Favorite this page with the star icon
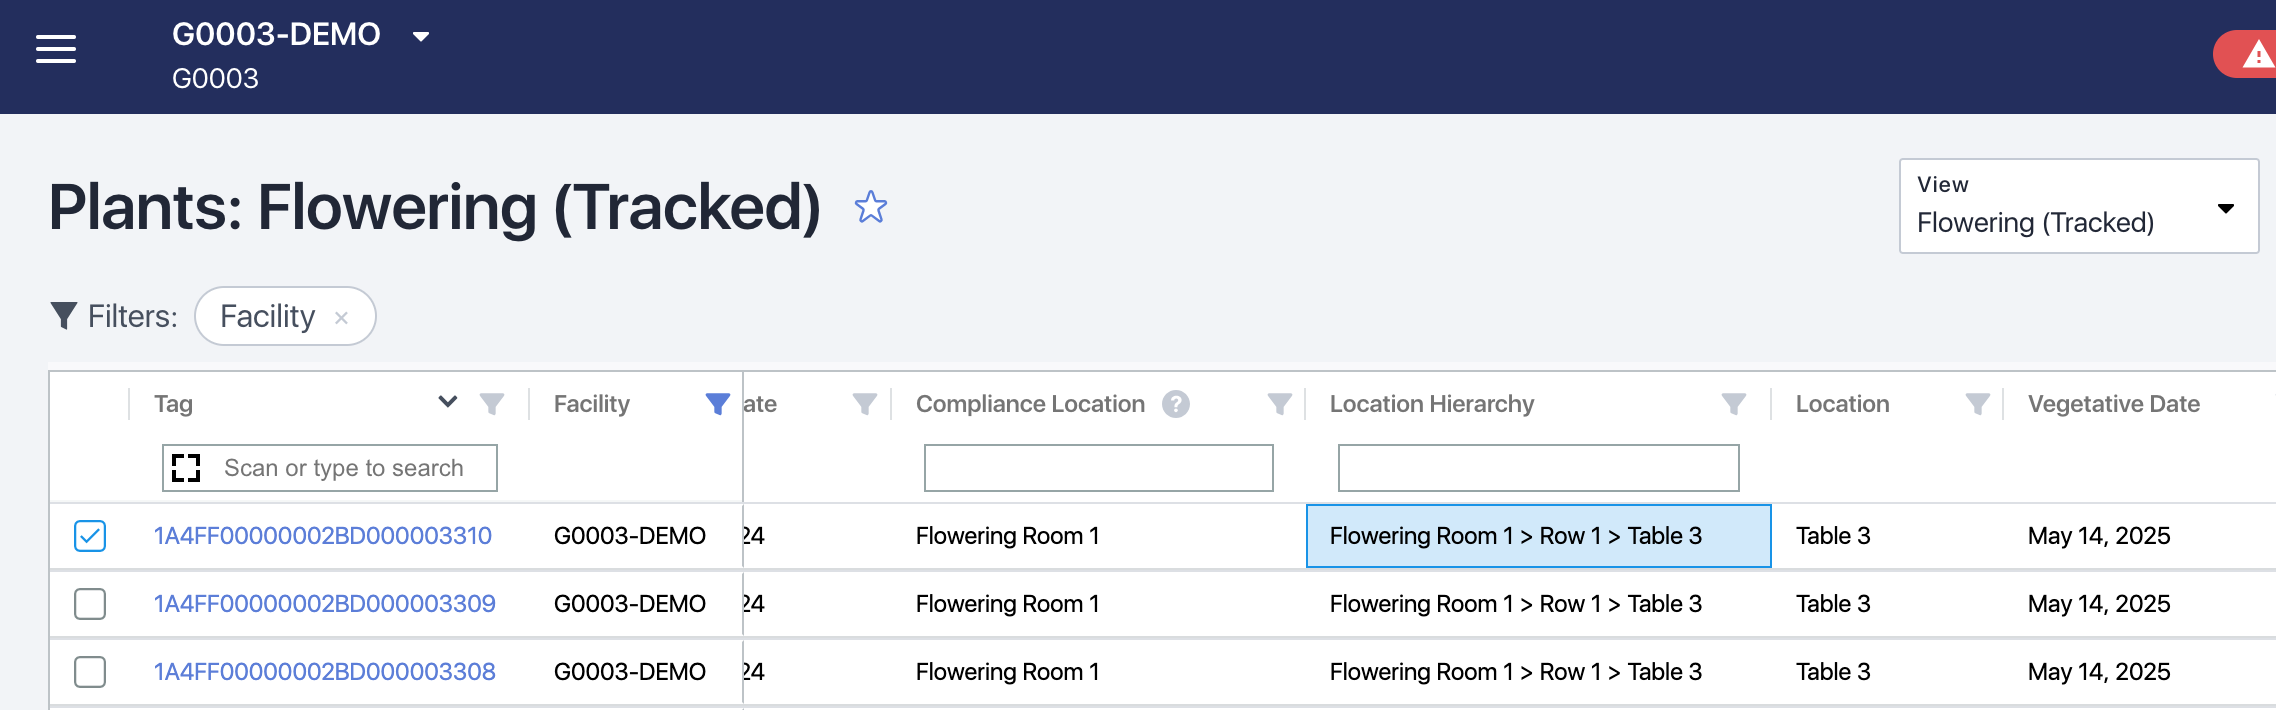Viewport: 2276px width, 710px height. pos(870,207)
